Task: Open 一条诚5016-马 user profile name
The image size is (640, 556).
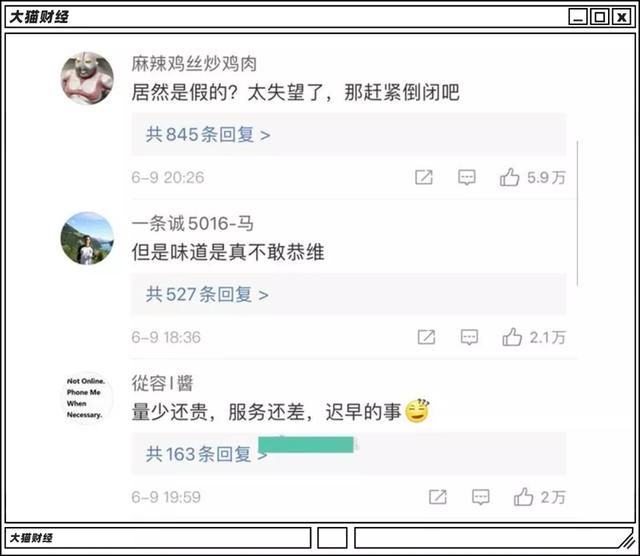Action: coord(193,223)
